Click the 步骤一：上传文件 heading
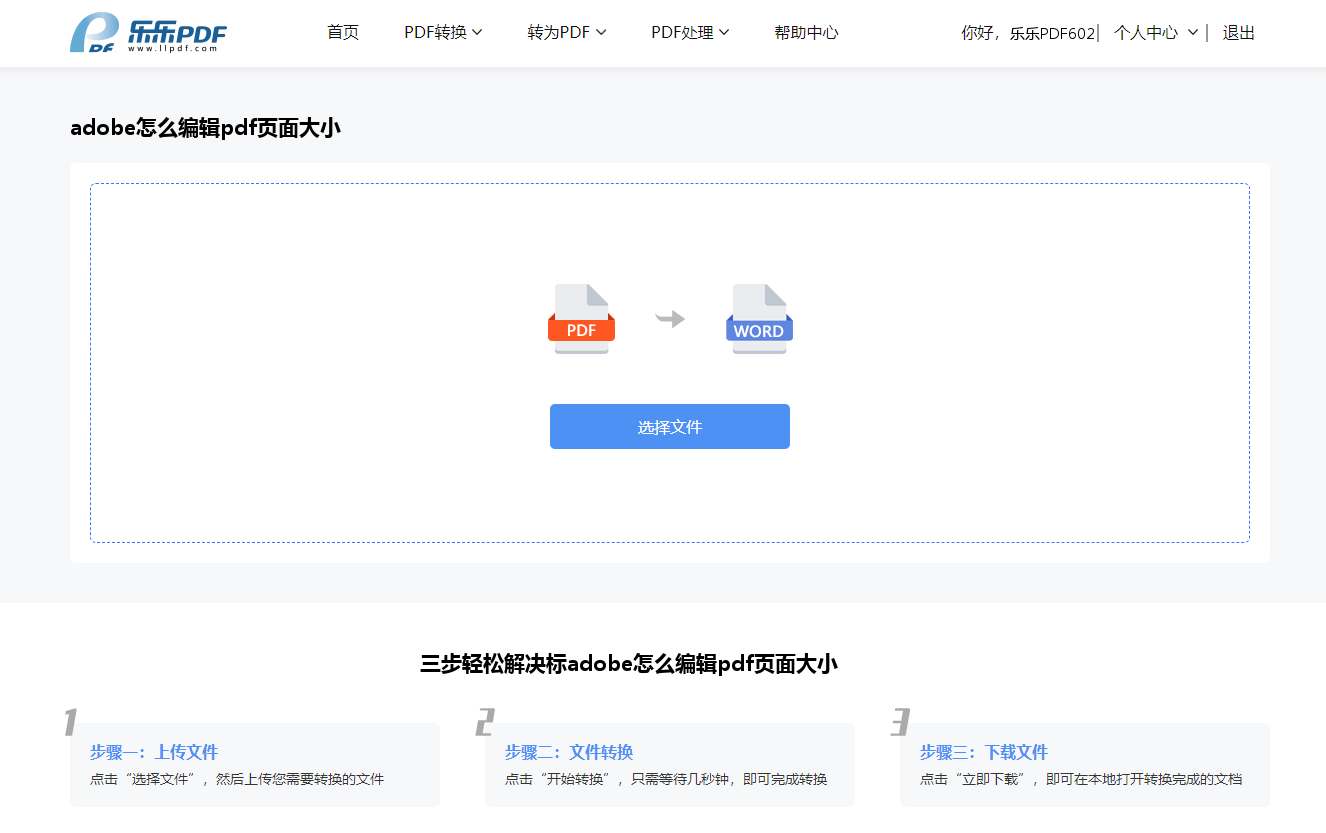Viewport: 1326px width, 833px height. 154,752
